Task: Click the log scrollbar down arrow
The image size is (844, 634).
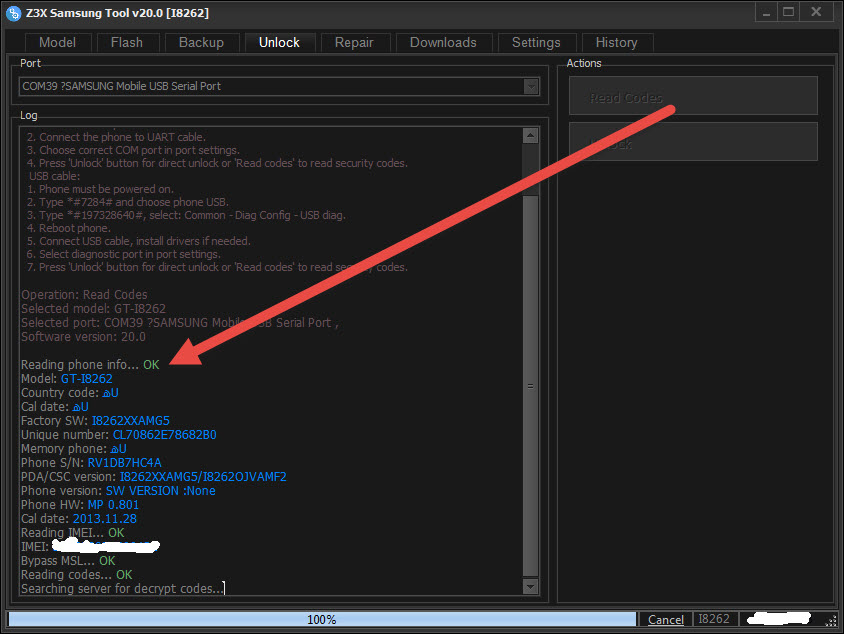Action: pos(531,586)
